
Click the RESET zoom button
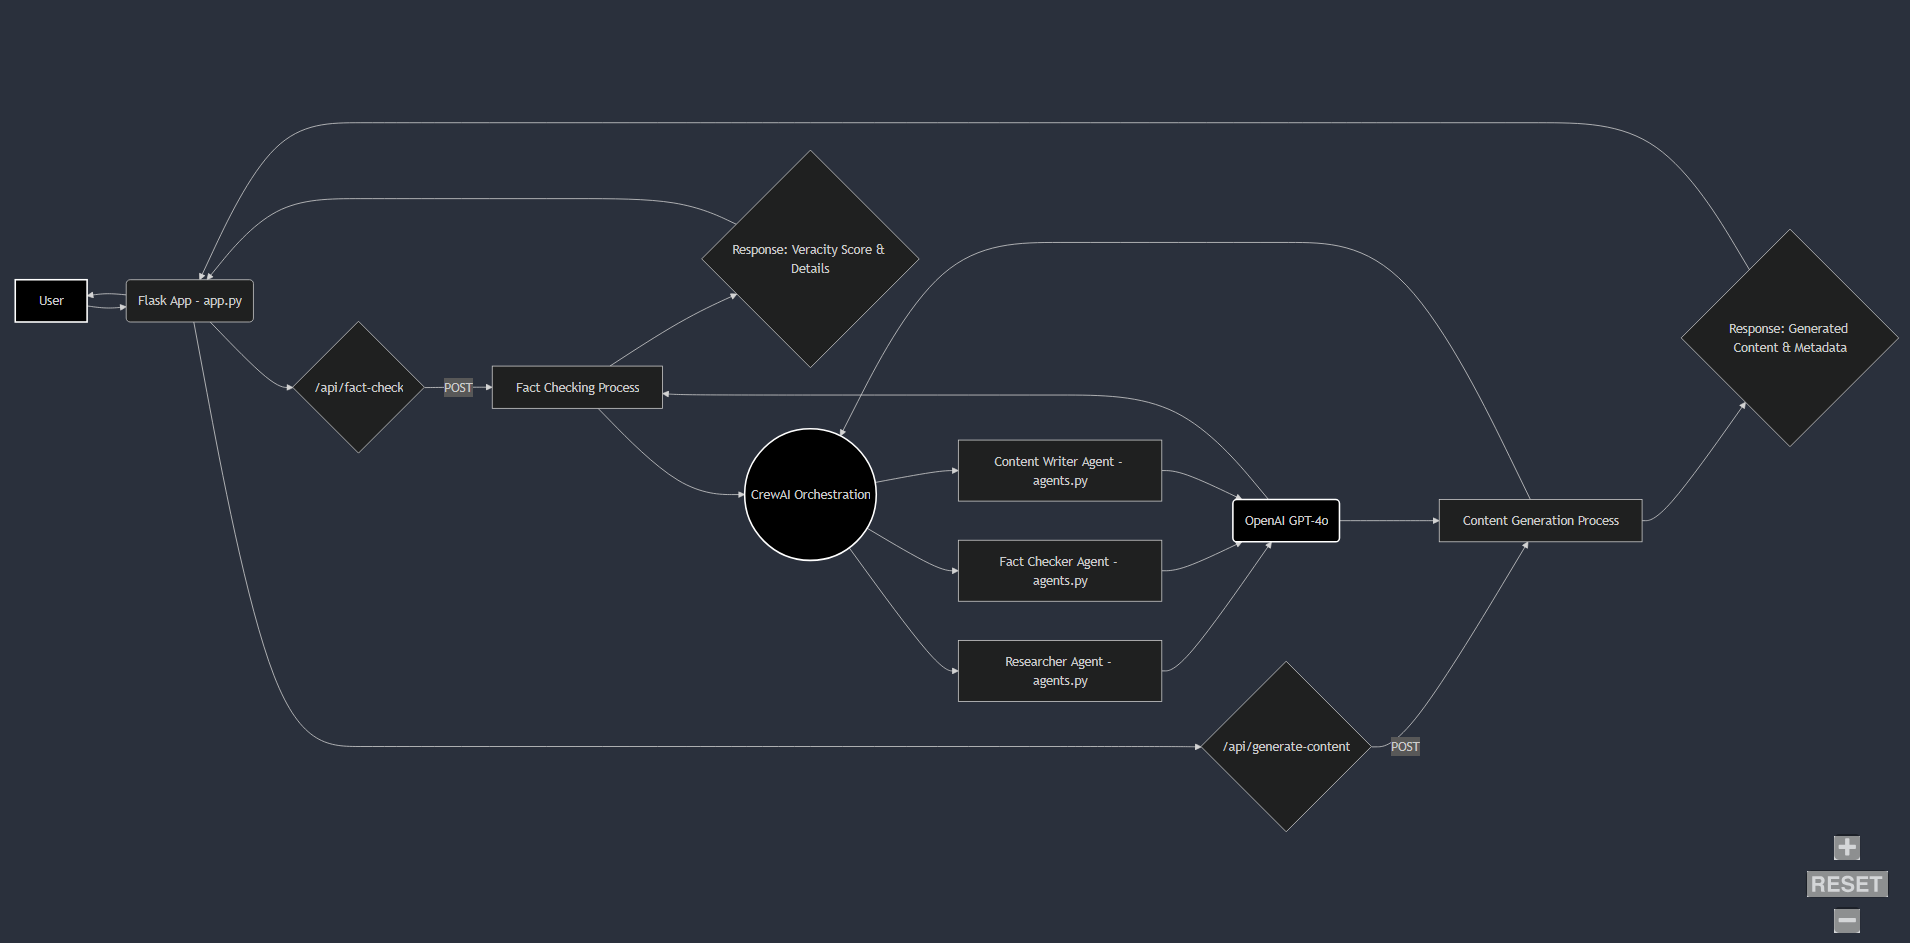tap(1846, 883)
